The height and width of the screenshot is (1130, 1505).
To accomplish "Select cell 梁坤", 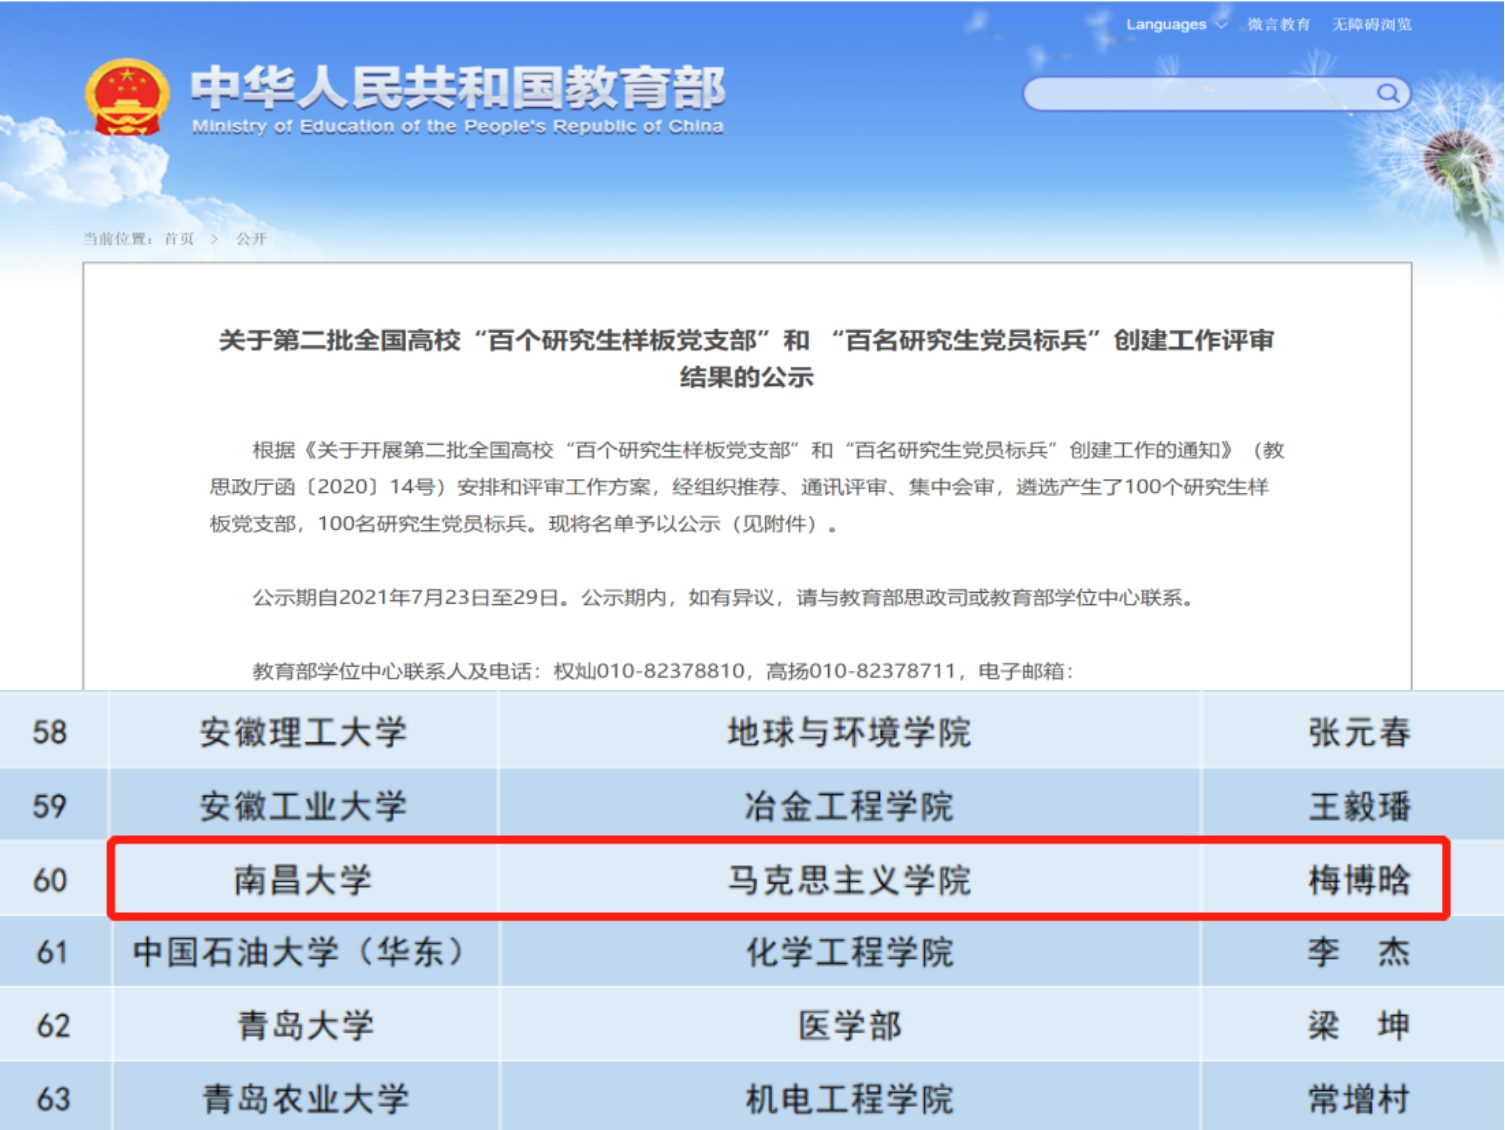I will [x=1352, y=1025].
